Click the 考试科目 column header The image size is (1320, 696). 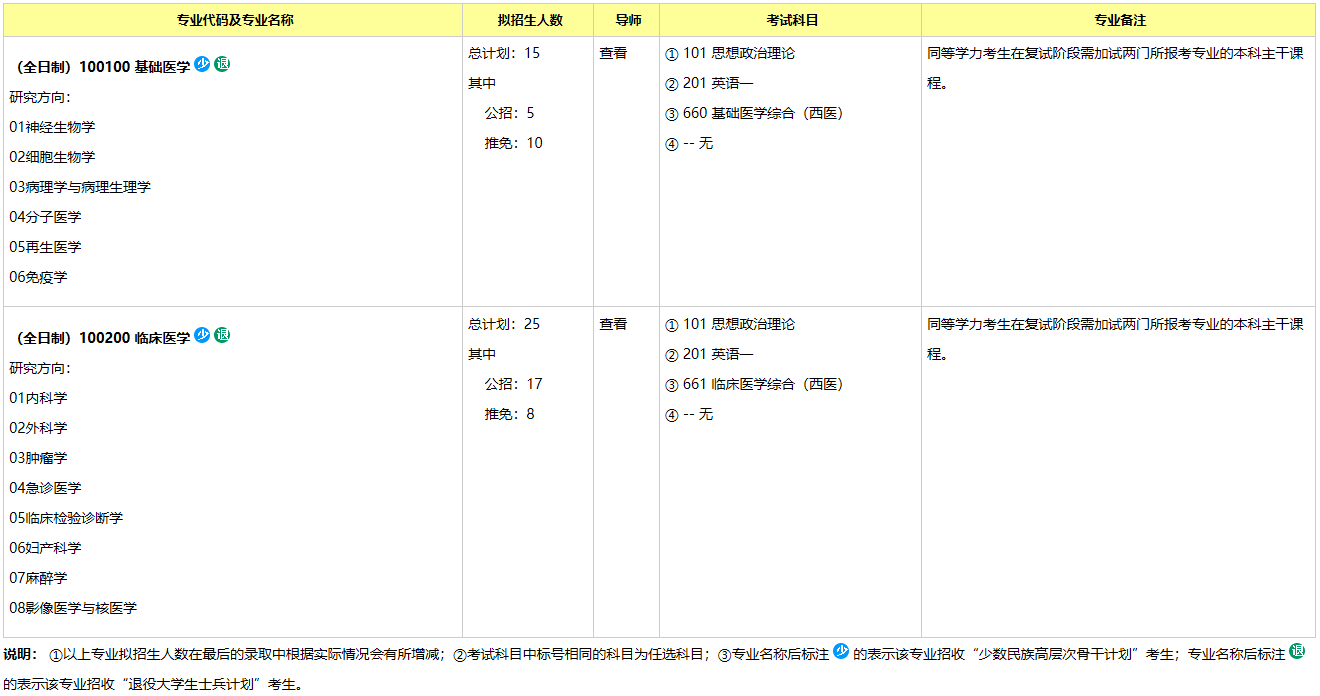(792, 20)
